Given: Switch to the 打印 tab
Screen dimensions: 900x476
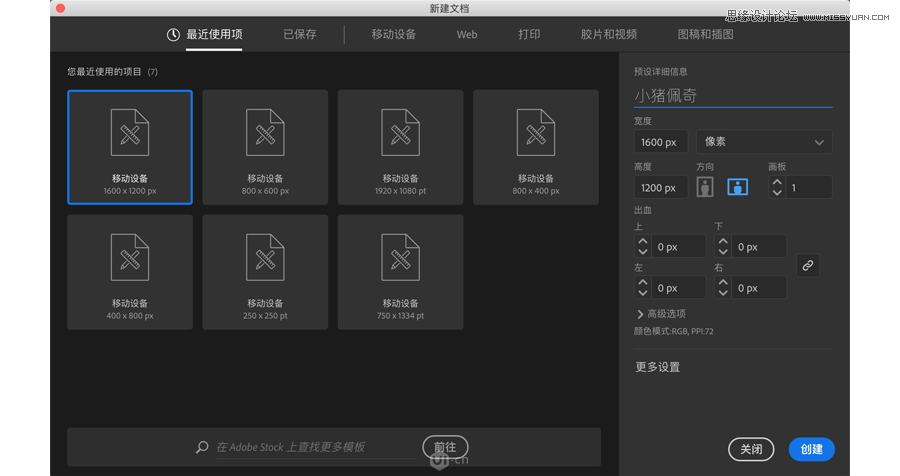Looking at the screenshot, I should 529,34.
